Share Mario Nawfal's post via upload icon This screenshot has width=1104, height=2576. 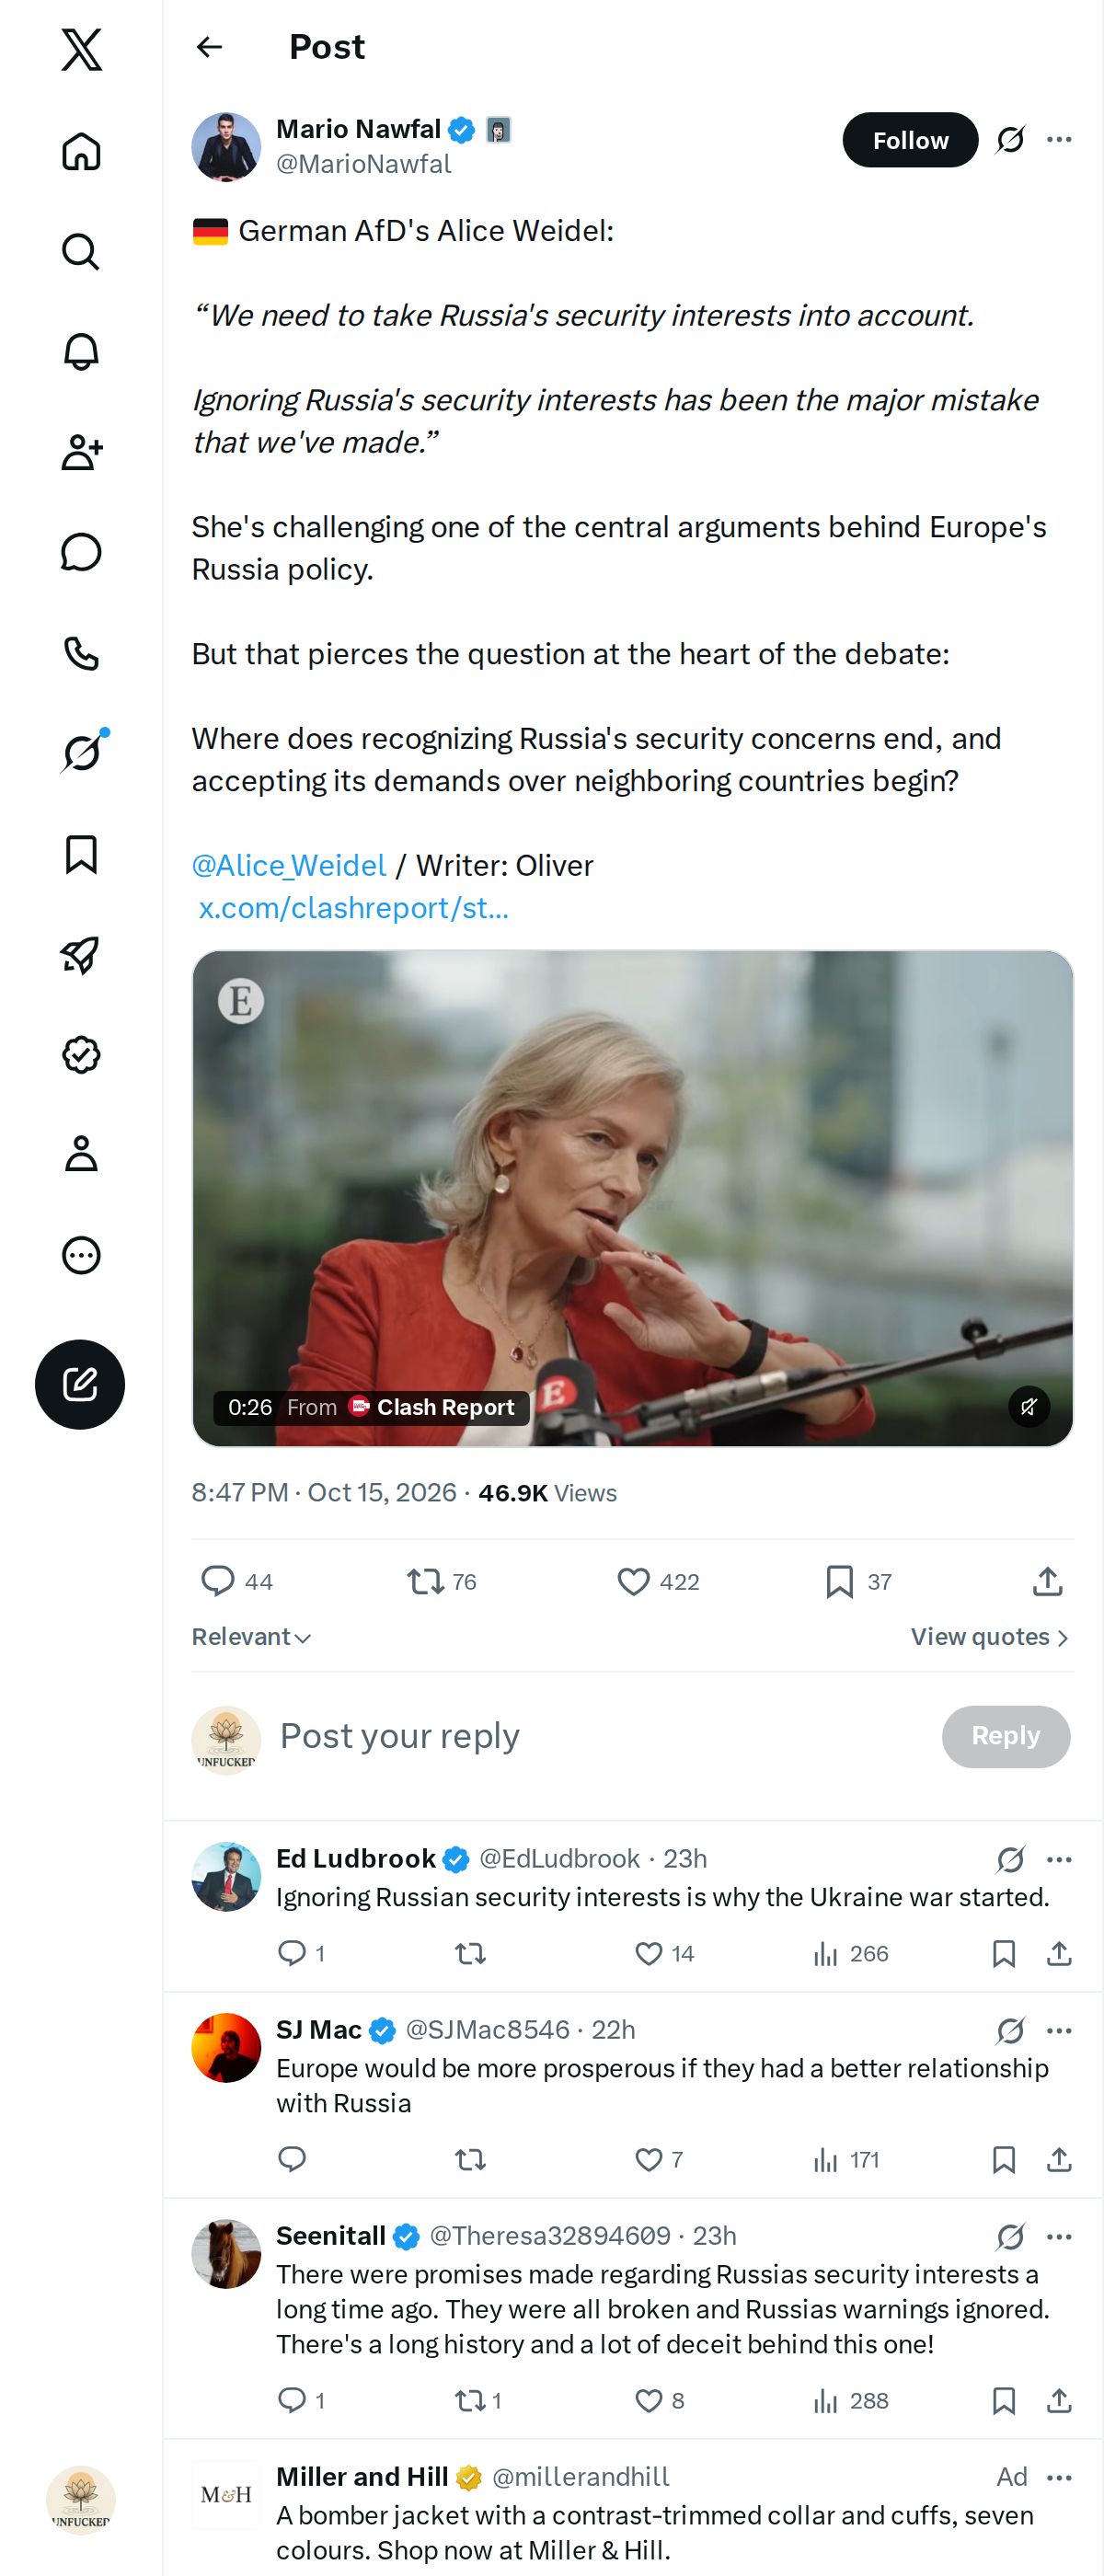point(1047,1581)
